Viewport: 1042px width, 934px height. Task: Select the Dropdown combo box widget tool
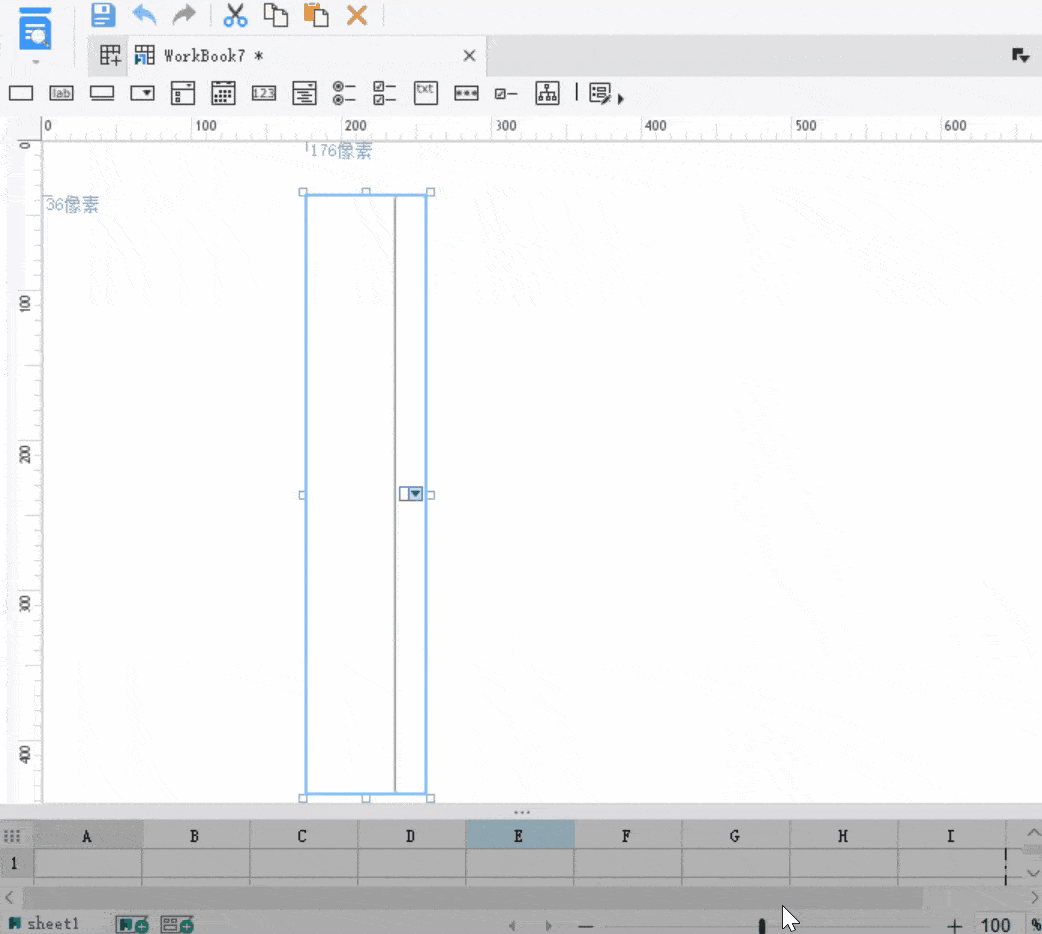pyautogui.click(x=143, y=93)
